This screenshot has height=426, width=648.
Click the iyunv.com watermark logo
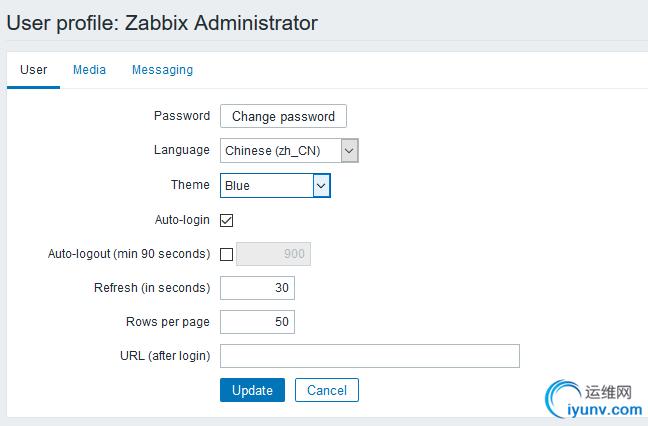[593, 399]
